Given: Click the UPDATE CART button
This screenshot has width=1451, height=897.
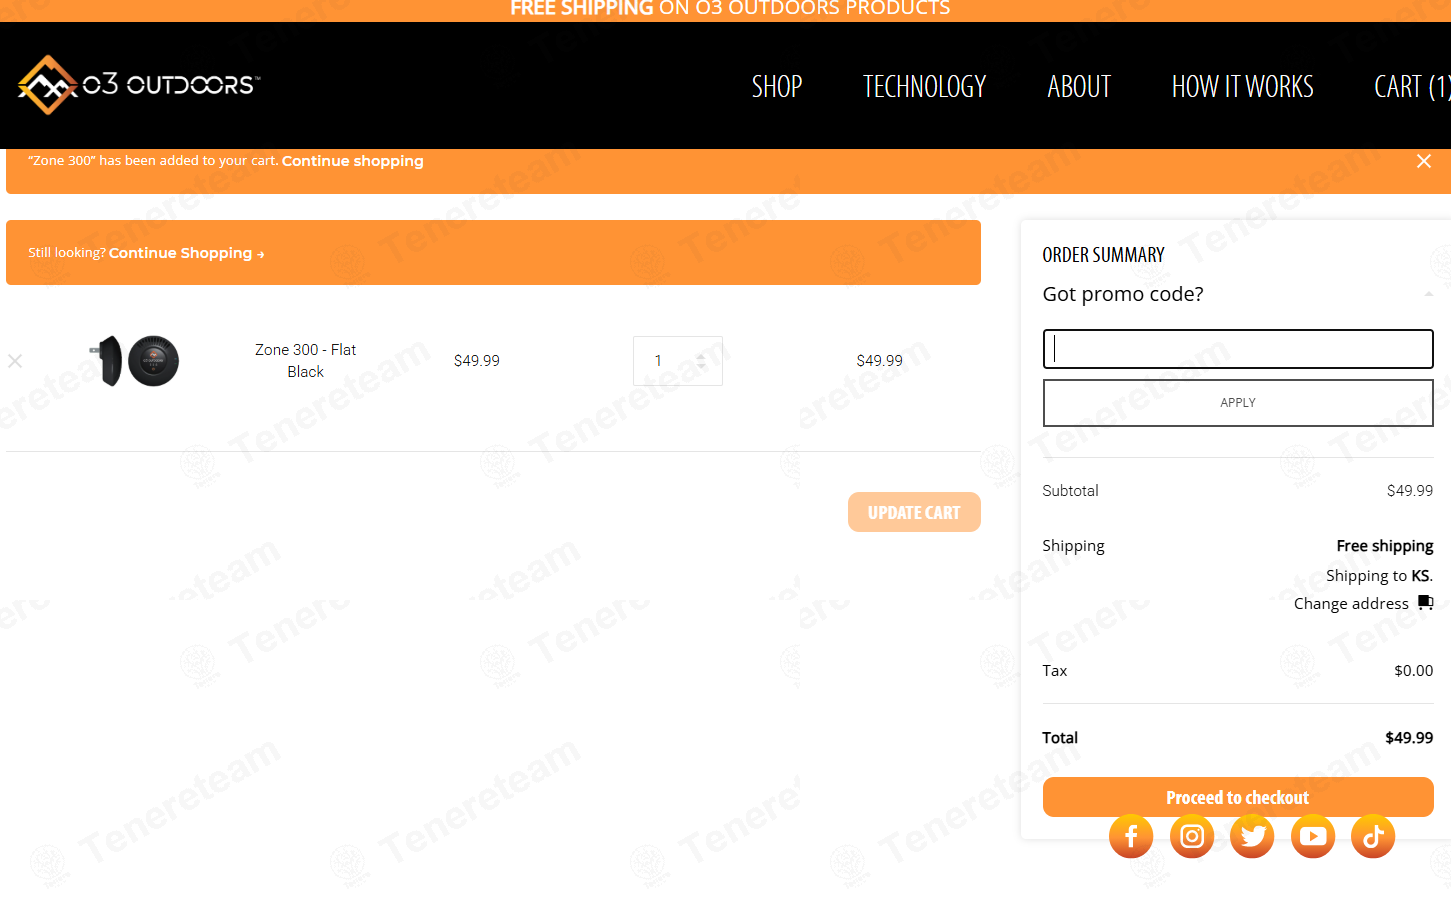Looking at the screenshot, I should 914,512.
